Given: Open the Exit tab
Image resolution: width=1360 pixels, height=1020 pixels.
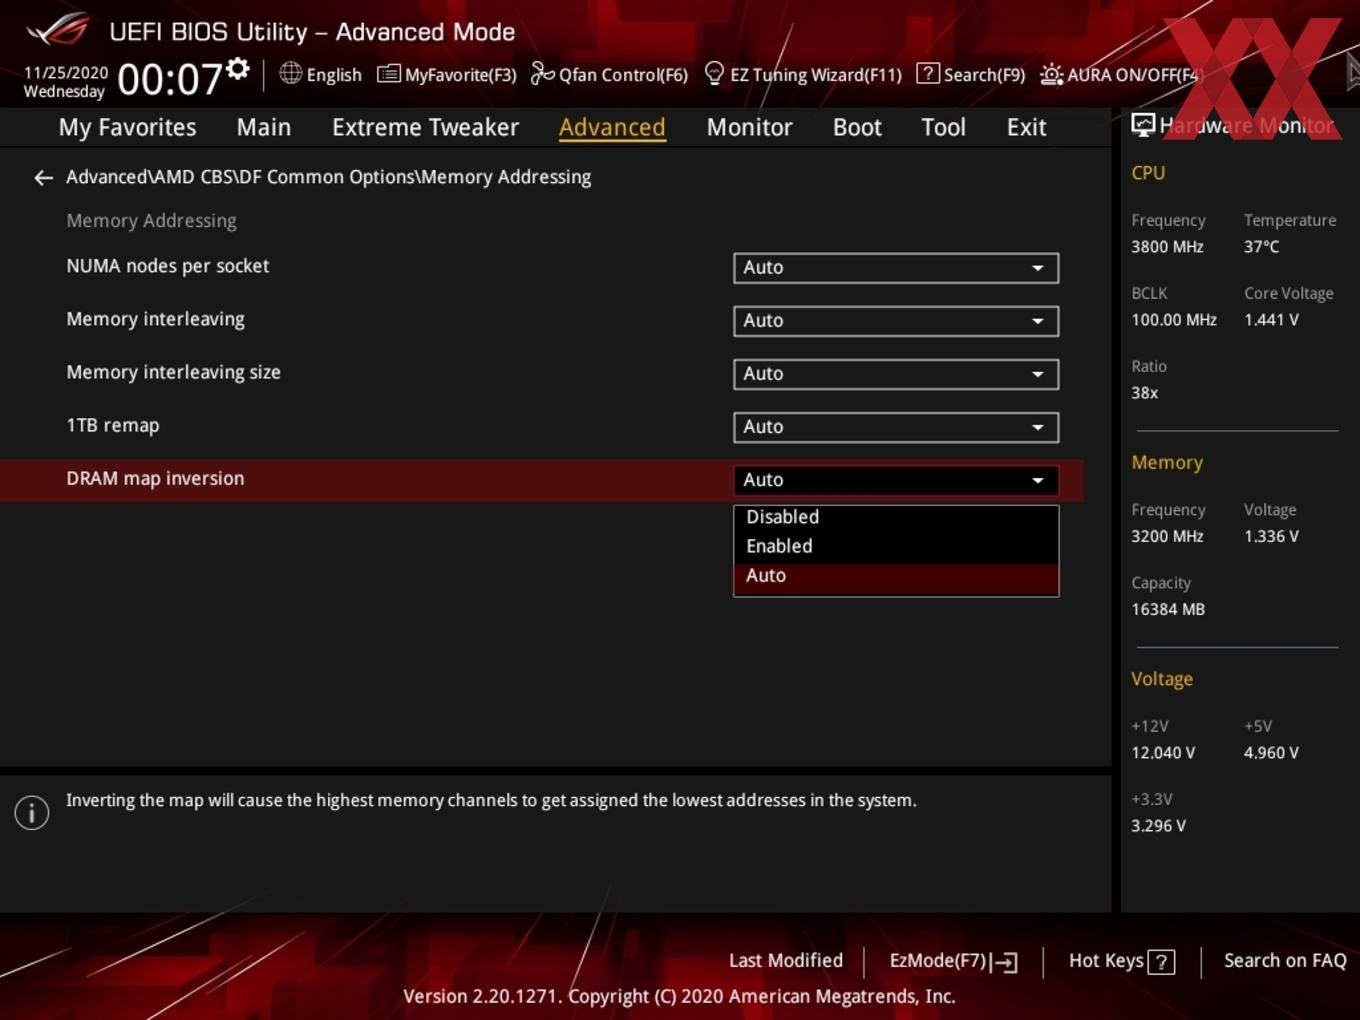Looking at the screenshot, I should [1026, 127].
